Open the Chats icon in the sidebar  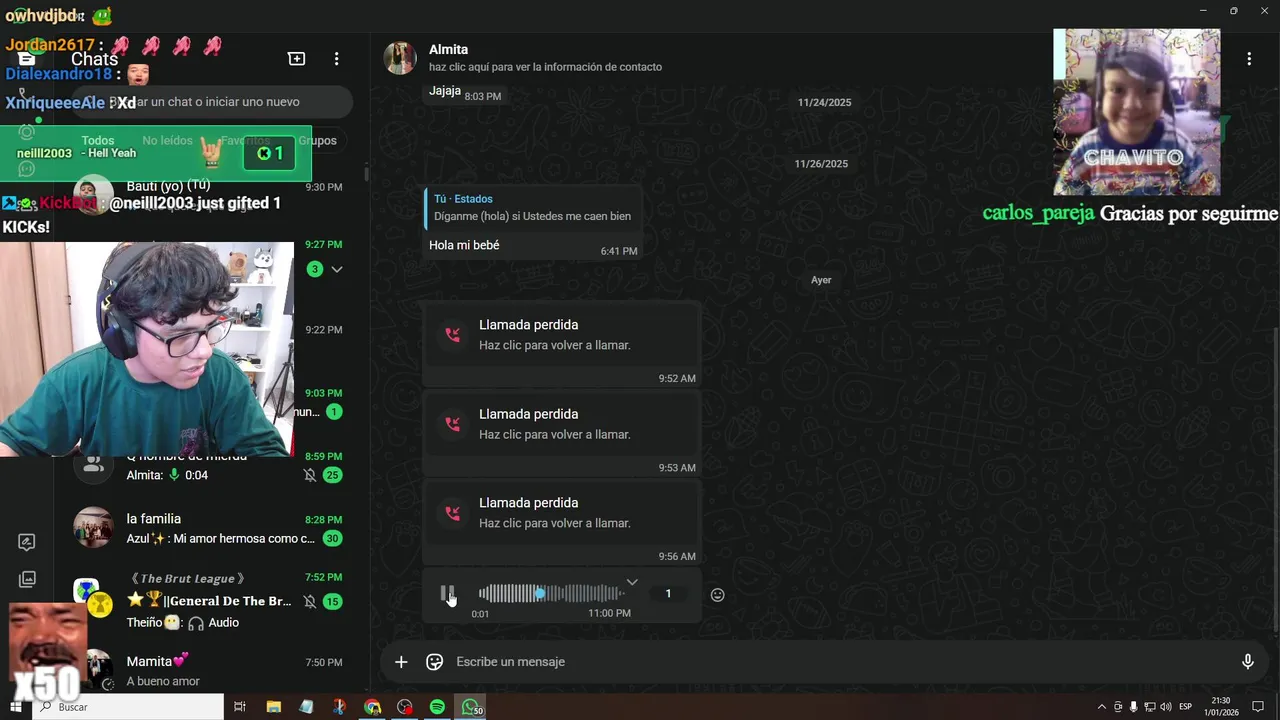click(x=27, y=59)
